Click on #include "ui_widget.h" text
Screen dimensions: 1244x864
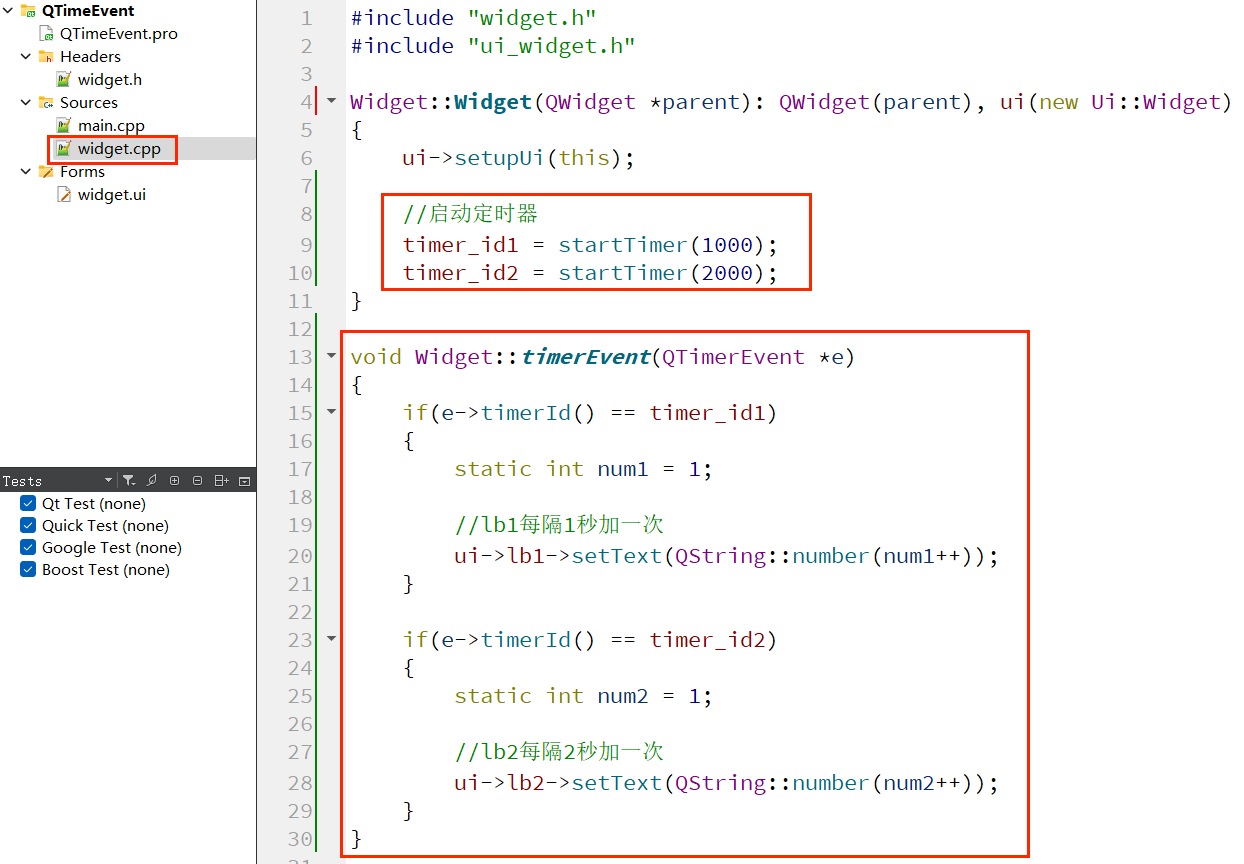pos(493,46)
